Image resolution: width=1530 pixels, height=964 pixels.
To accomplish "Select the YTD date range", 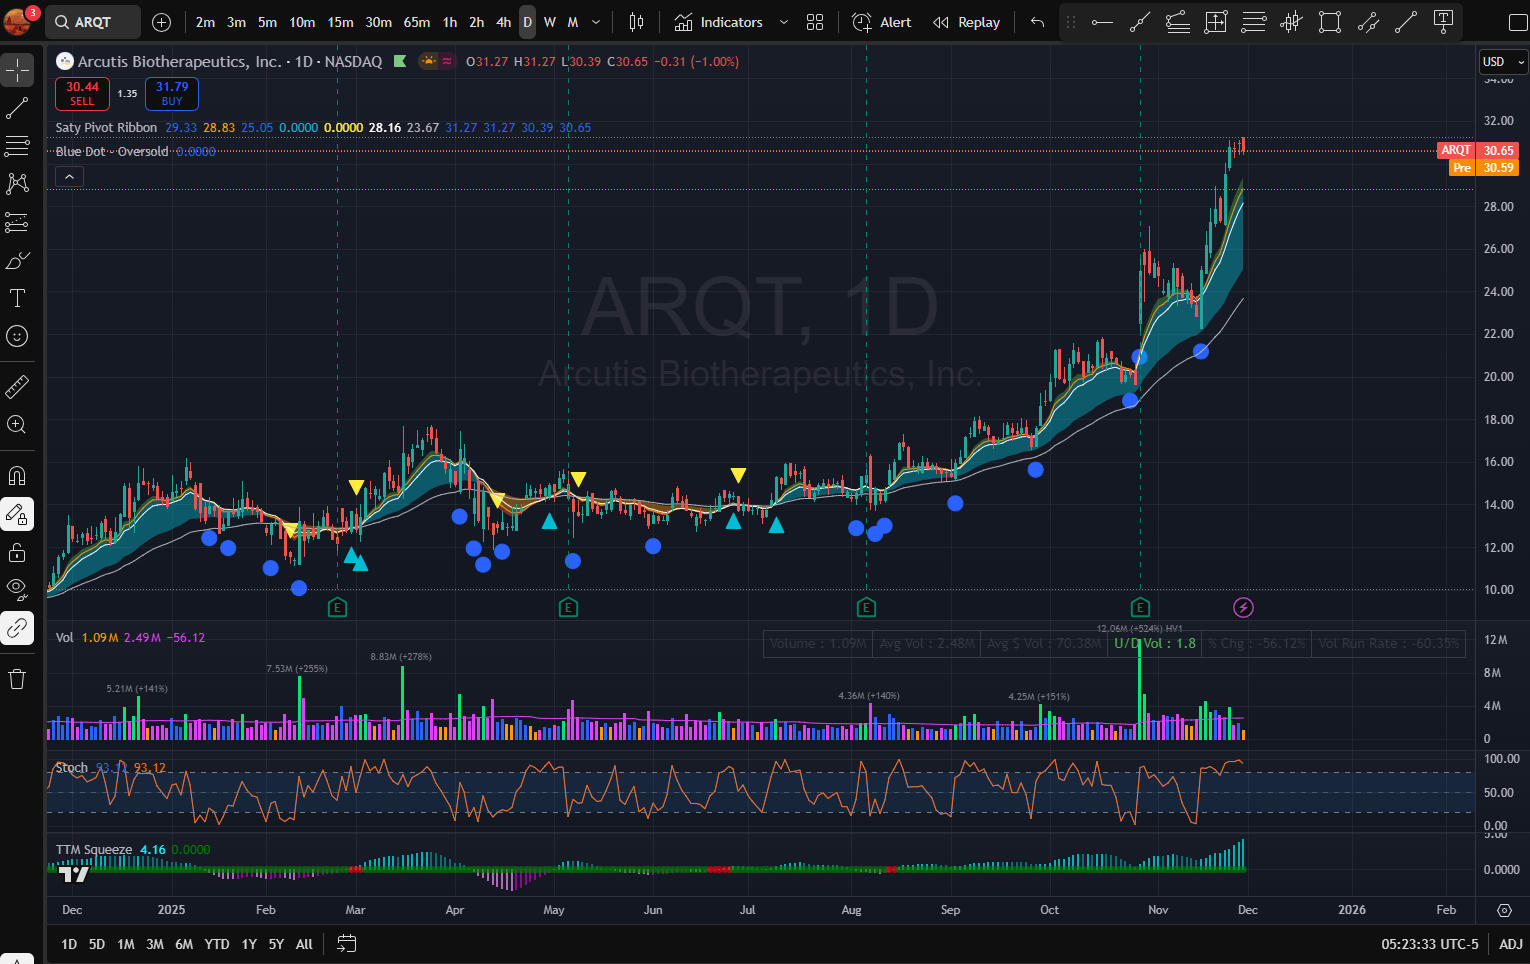I will pos(217,944).
